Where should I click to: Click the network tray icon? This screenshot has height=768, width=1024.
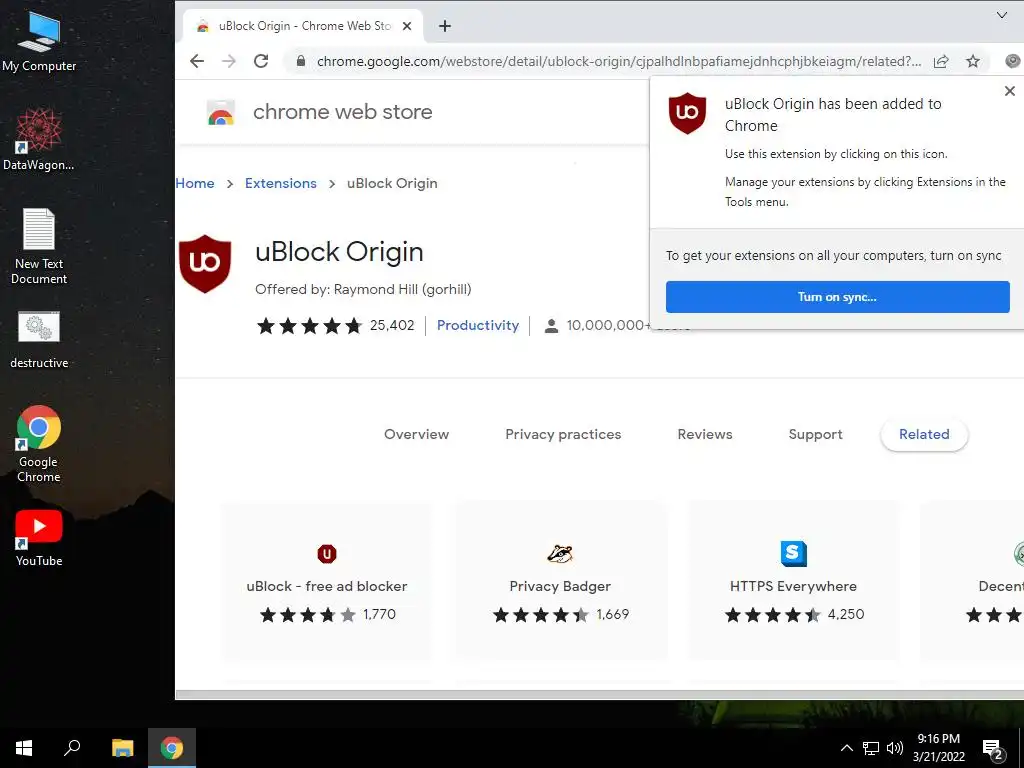pos(871,748)
